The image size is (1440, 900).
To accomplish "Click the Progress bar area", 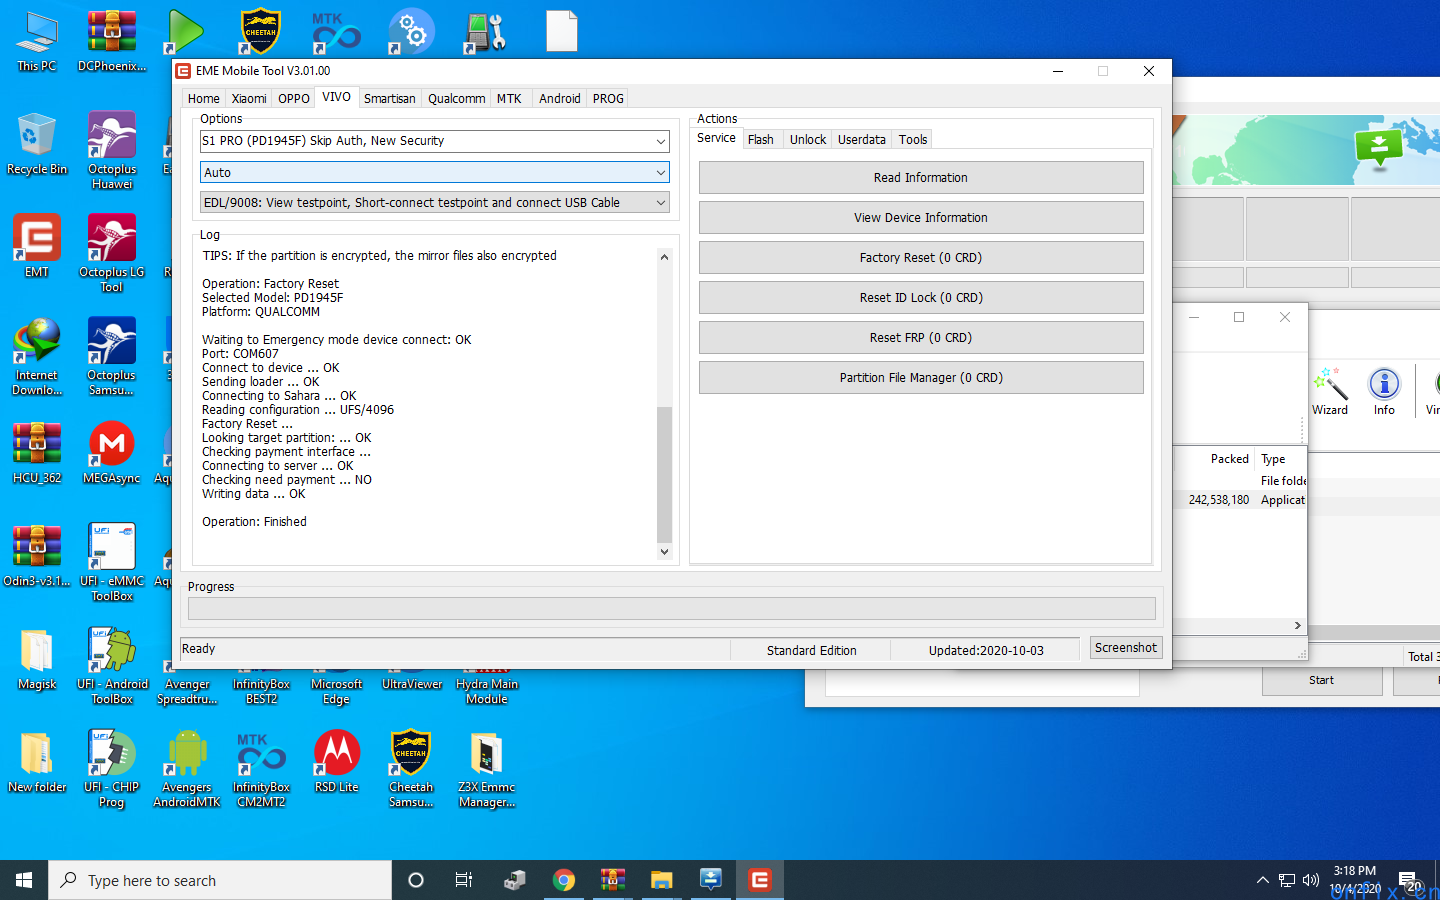I will pos(672,608).
